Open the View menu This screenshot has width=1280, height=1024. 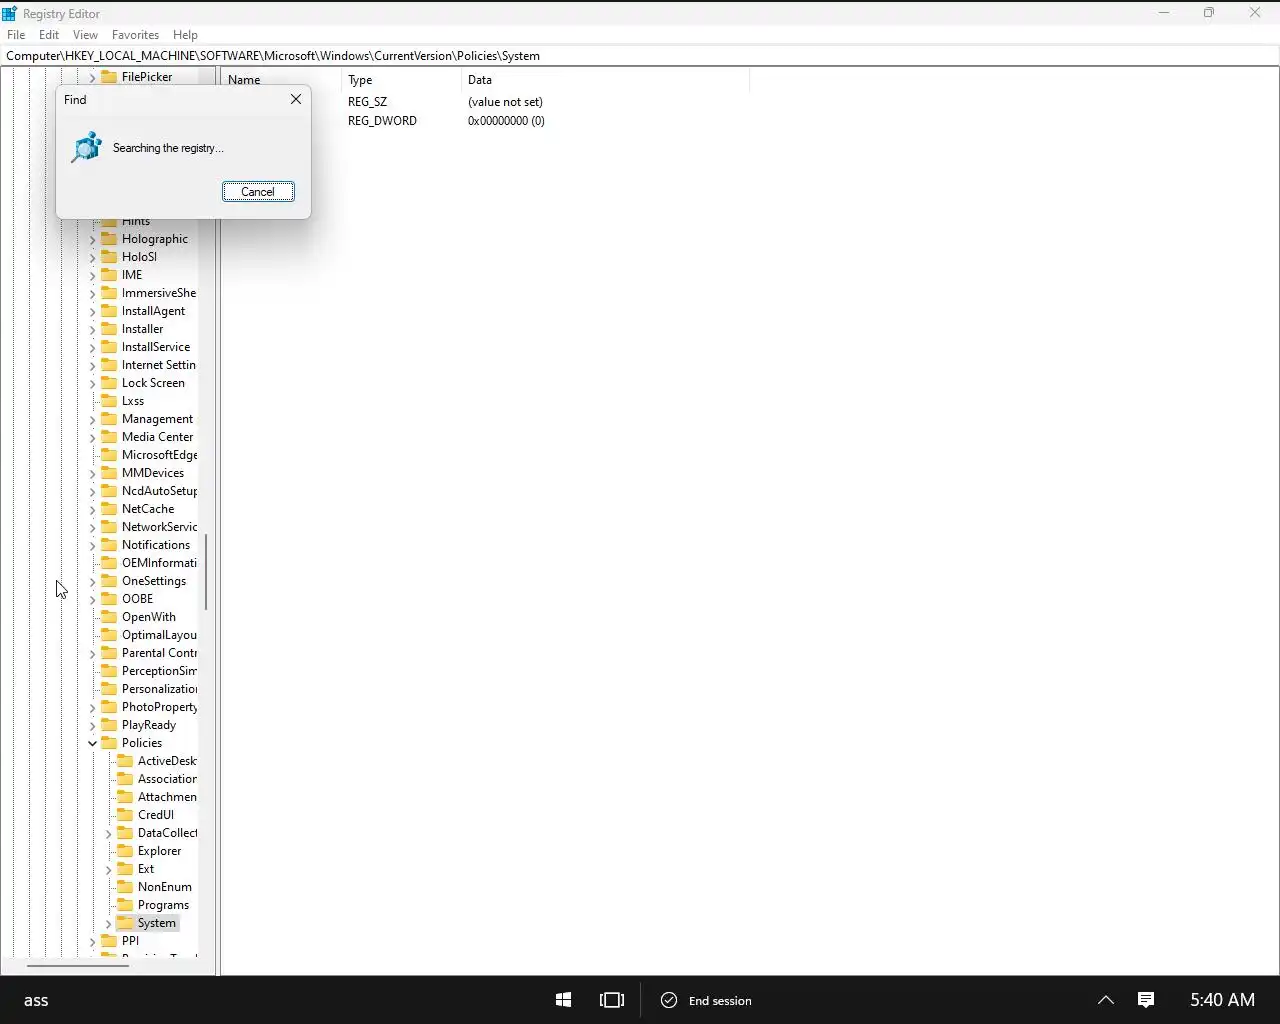point(85,34)
